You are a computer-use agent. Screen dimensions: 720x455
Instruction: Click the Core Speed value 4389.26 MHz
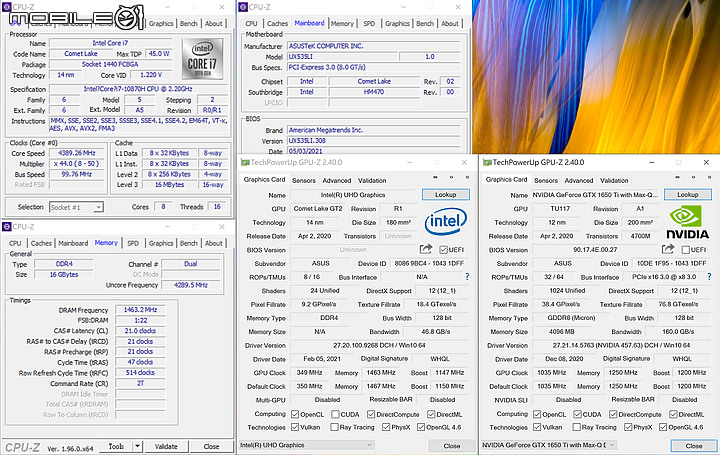[77, 153]
